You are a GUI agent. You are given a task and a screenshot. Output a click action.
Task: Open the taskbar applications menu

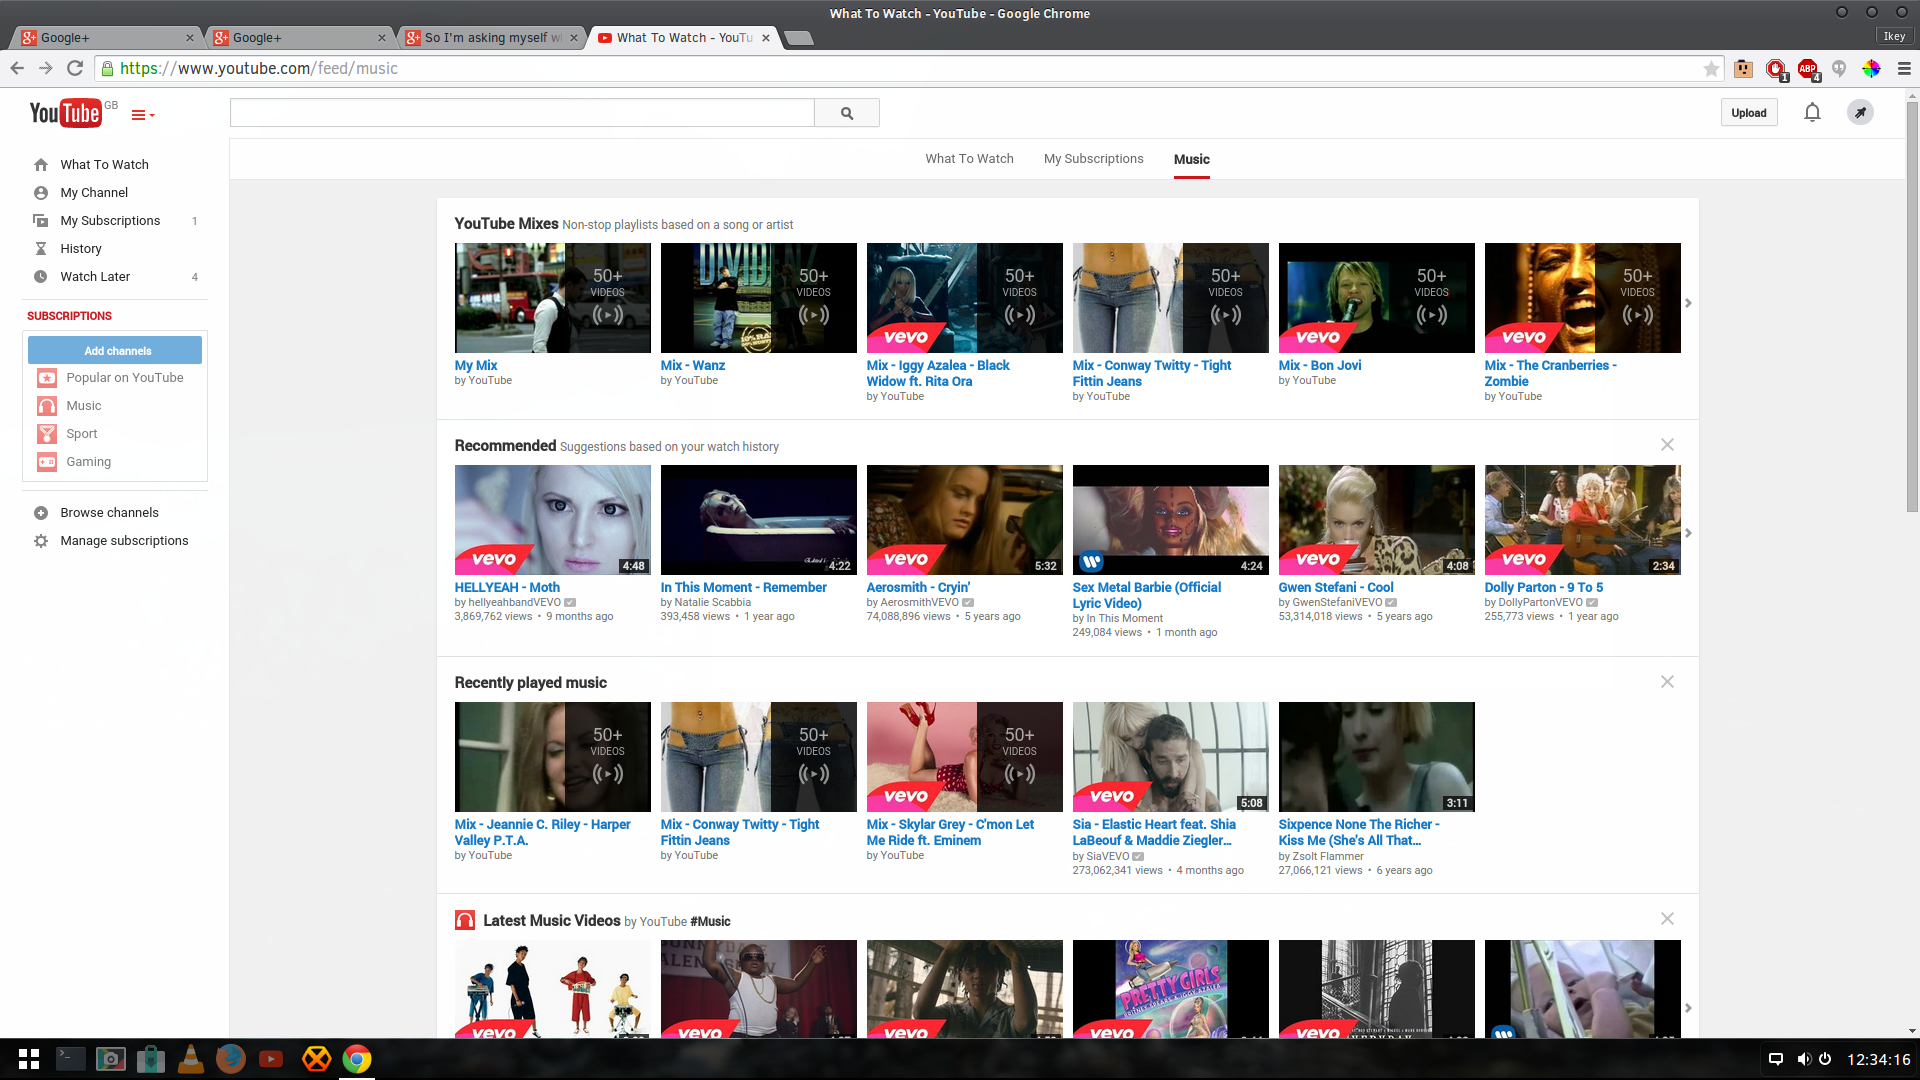point(29,1059)
